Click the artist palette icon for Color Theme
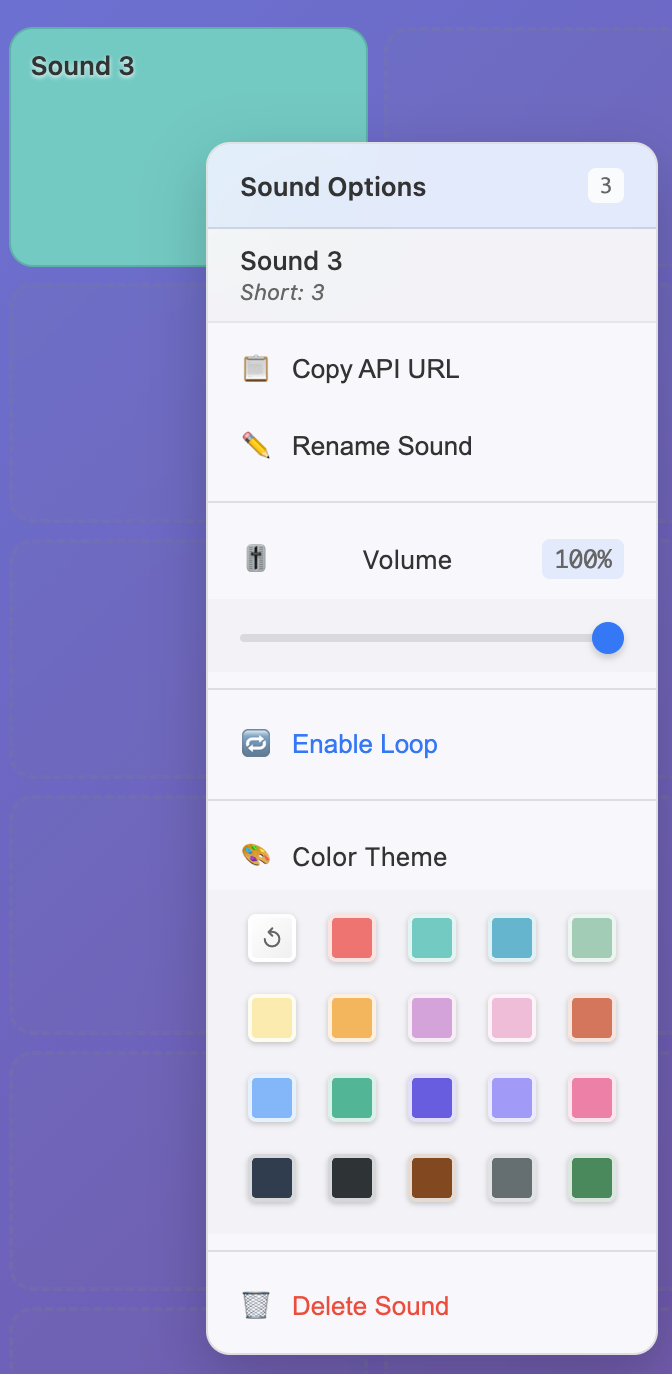The image size is (672, 1374). click(257, 856)
